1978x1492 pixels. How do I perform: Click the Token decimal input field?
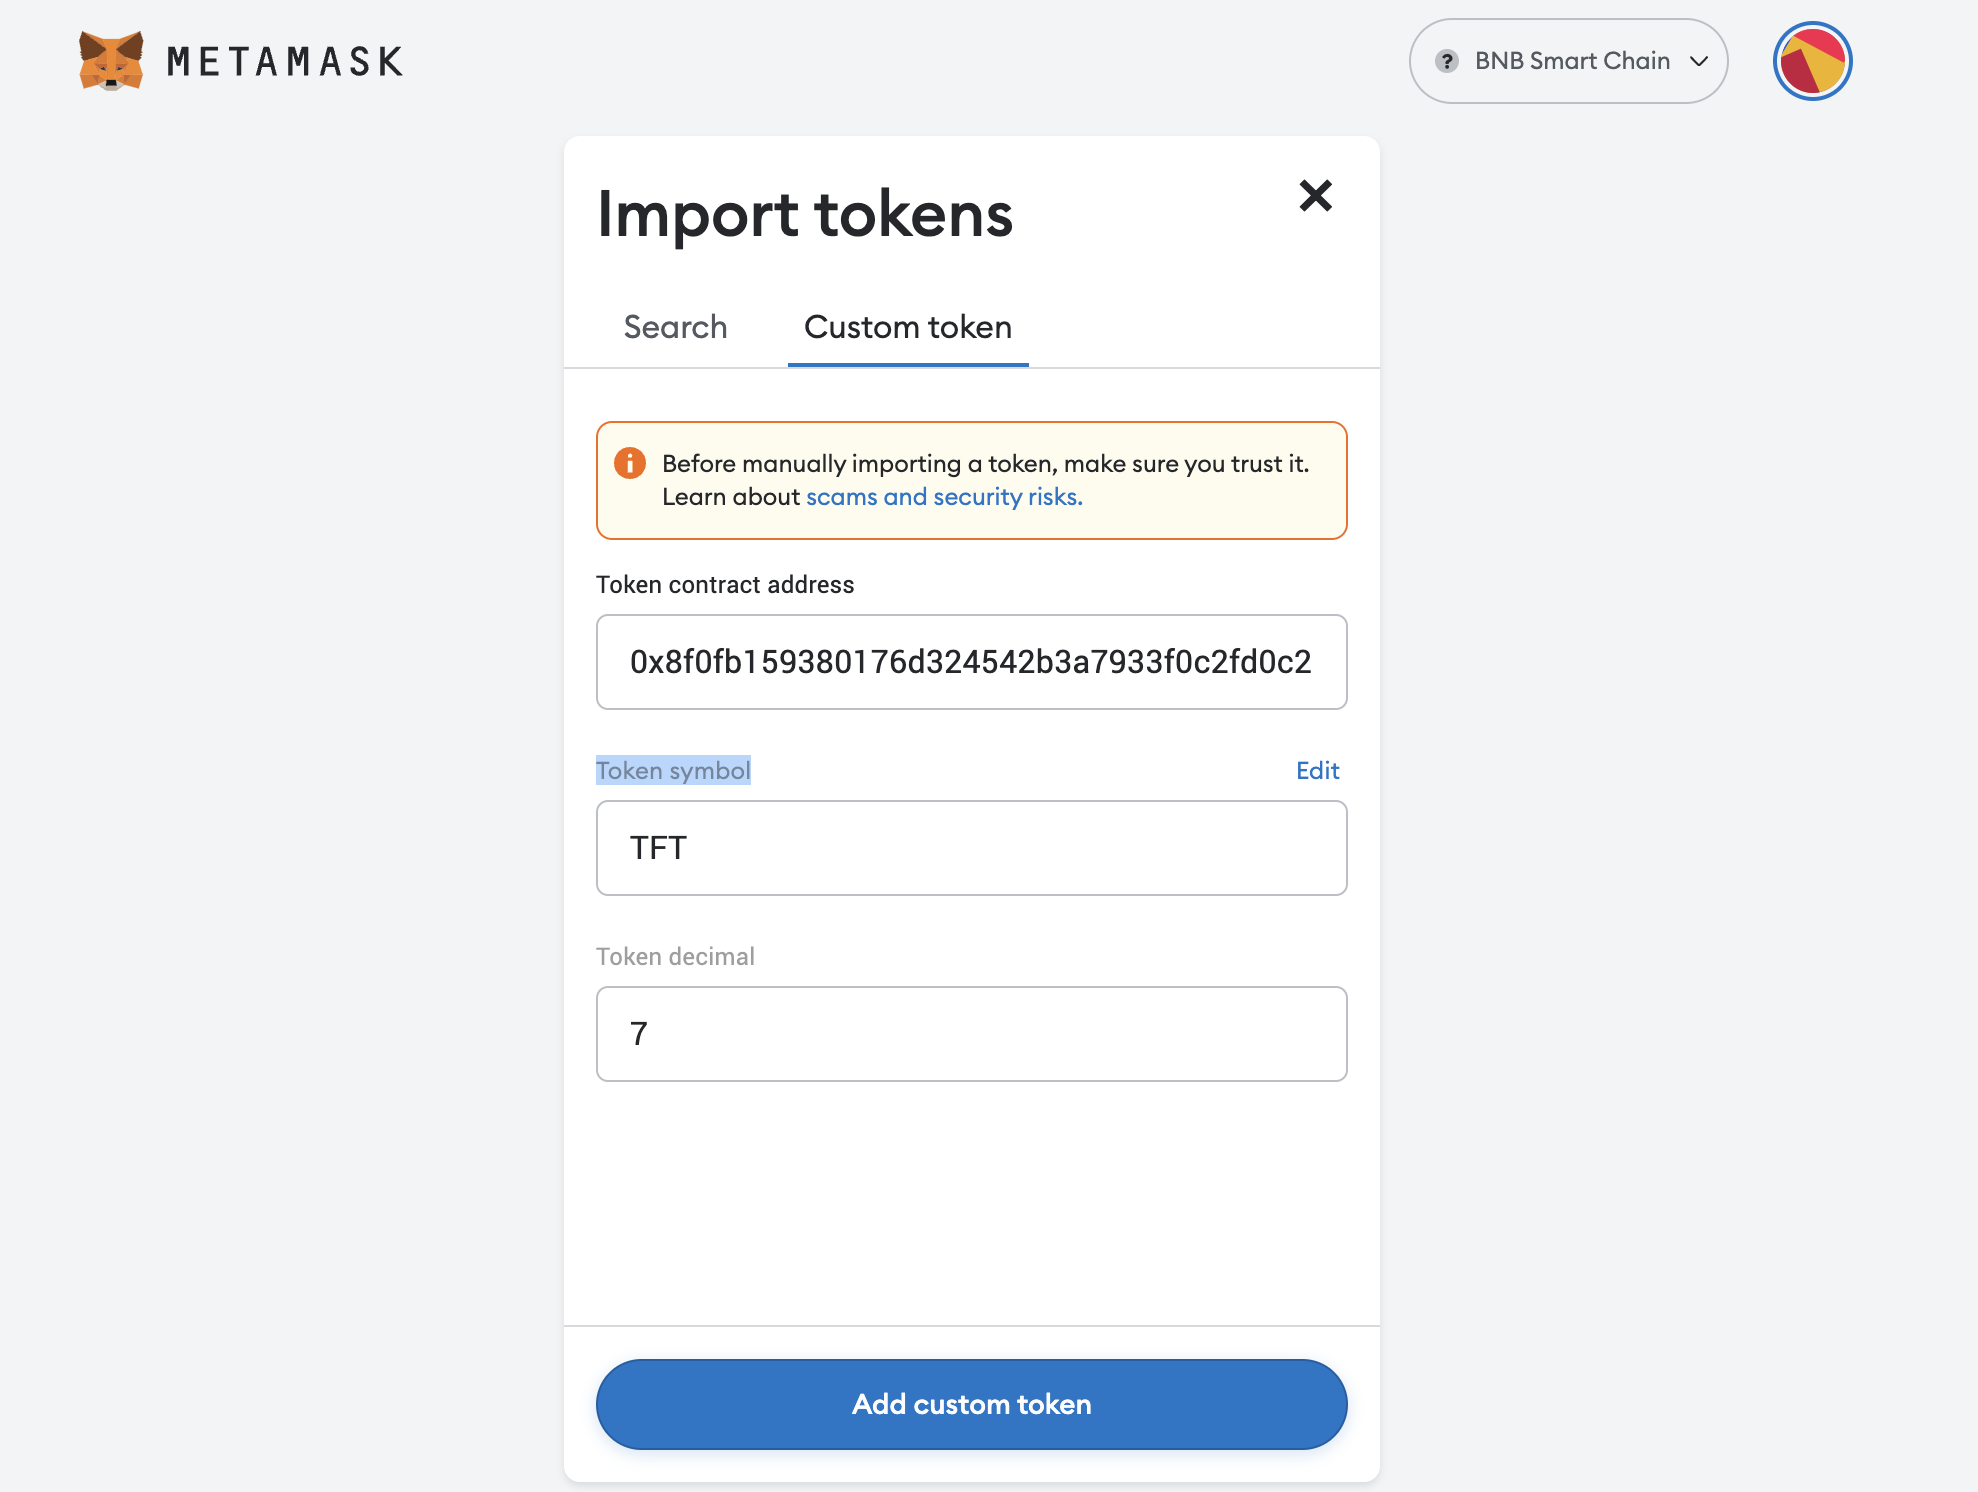point(971,1034)
